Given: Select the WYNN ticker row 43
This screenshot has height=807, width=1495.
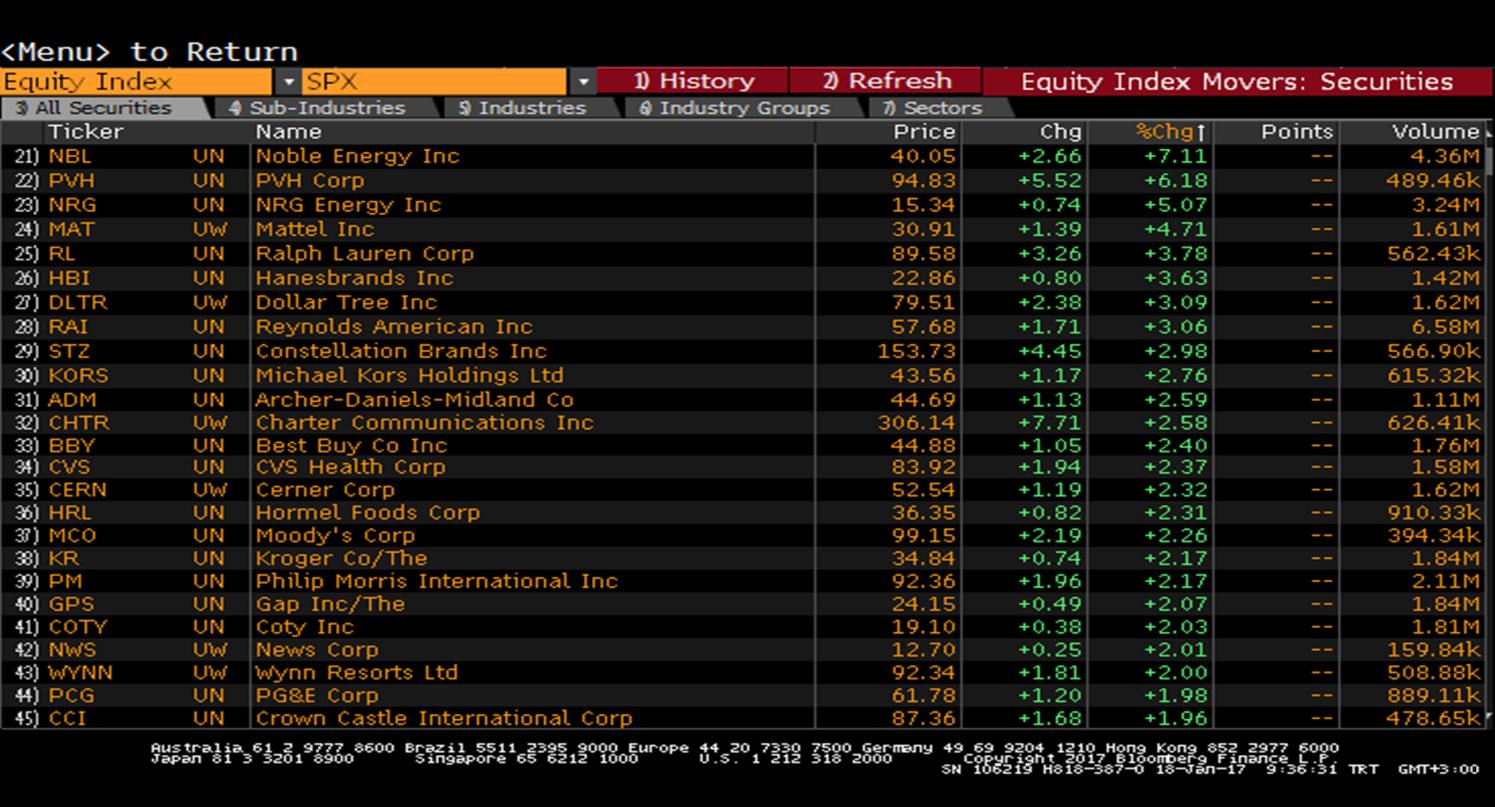Looking at the screenshot, I should point(80,673).
